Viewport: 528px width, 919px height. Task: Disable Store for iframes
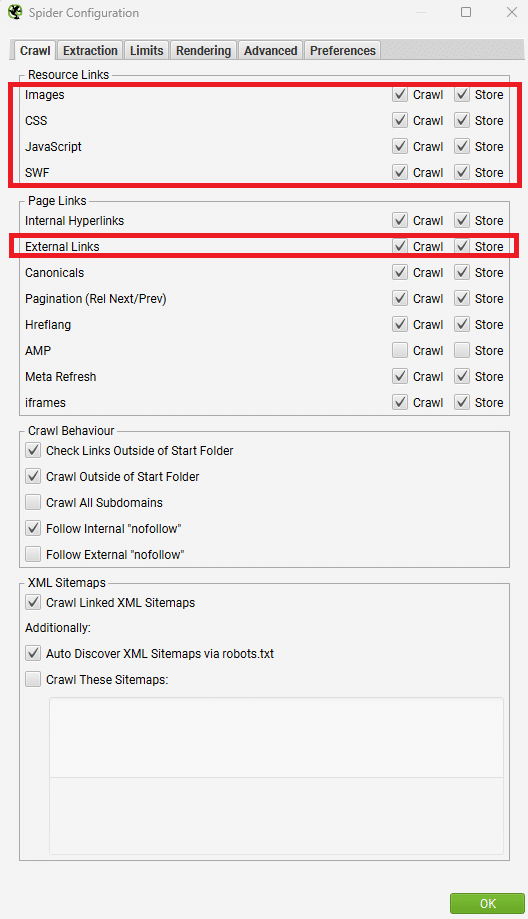click(462, 402)
